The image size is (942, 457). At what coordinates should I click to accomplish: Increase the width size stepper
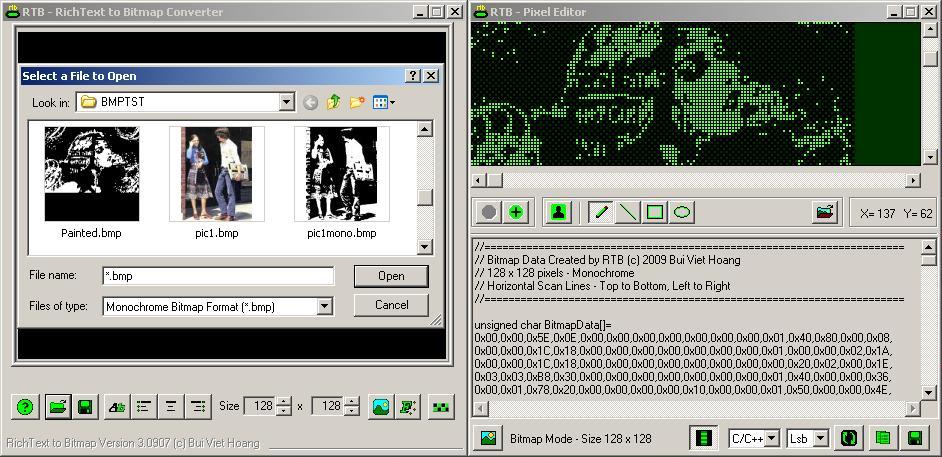tap(284, 402)
